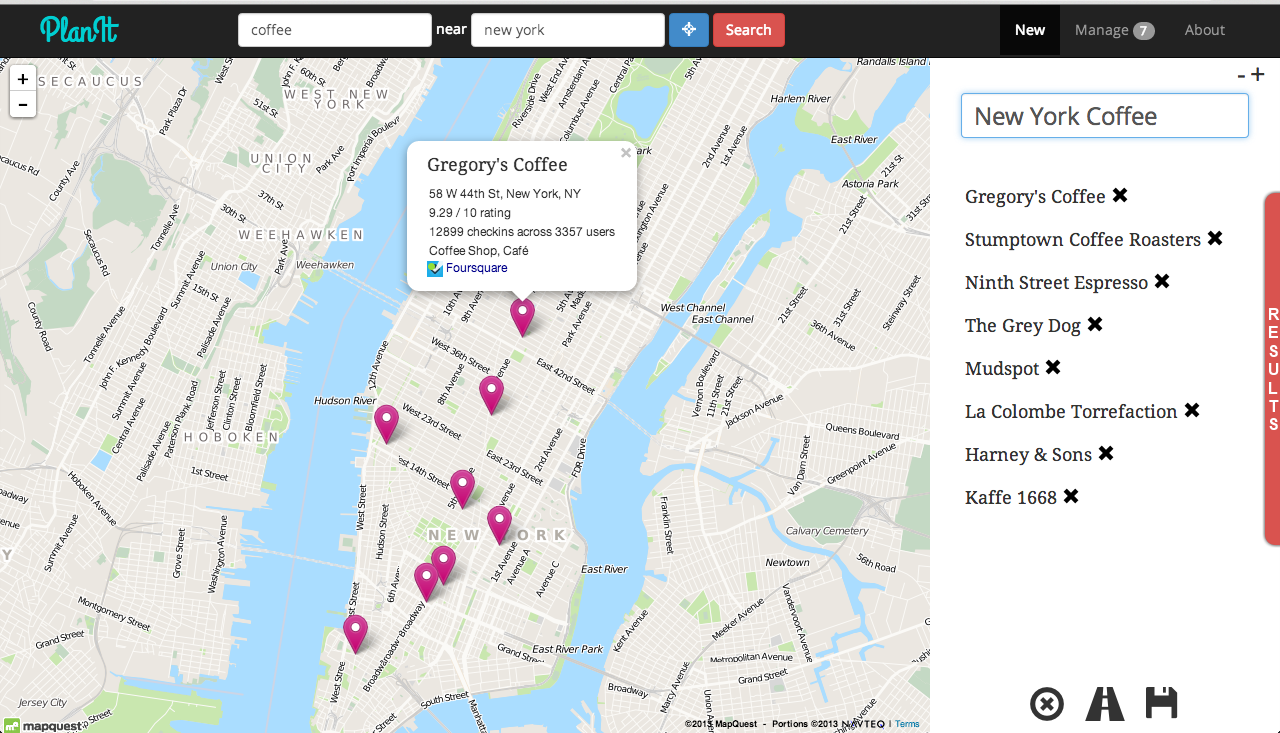Open the New tab
1280x733 pixels.
[1030, 30]
